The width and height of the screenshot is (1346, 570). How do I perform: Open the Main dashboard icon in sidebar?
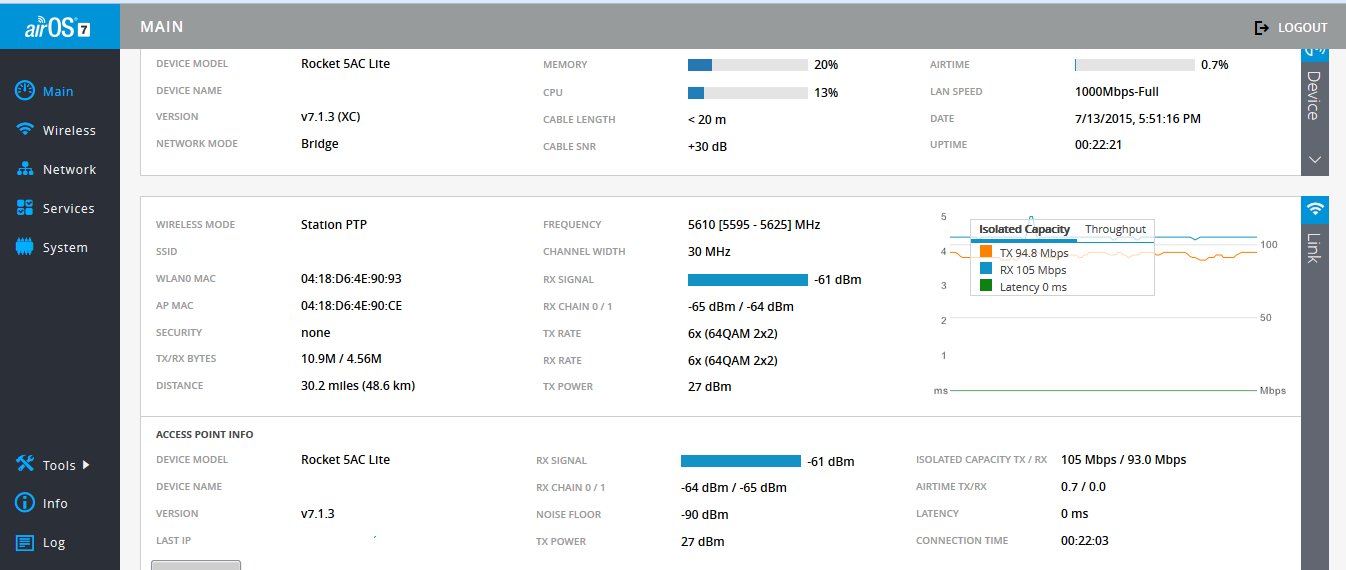pos(26,91)
